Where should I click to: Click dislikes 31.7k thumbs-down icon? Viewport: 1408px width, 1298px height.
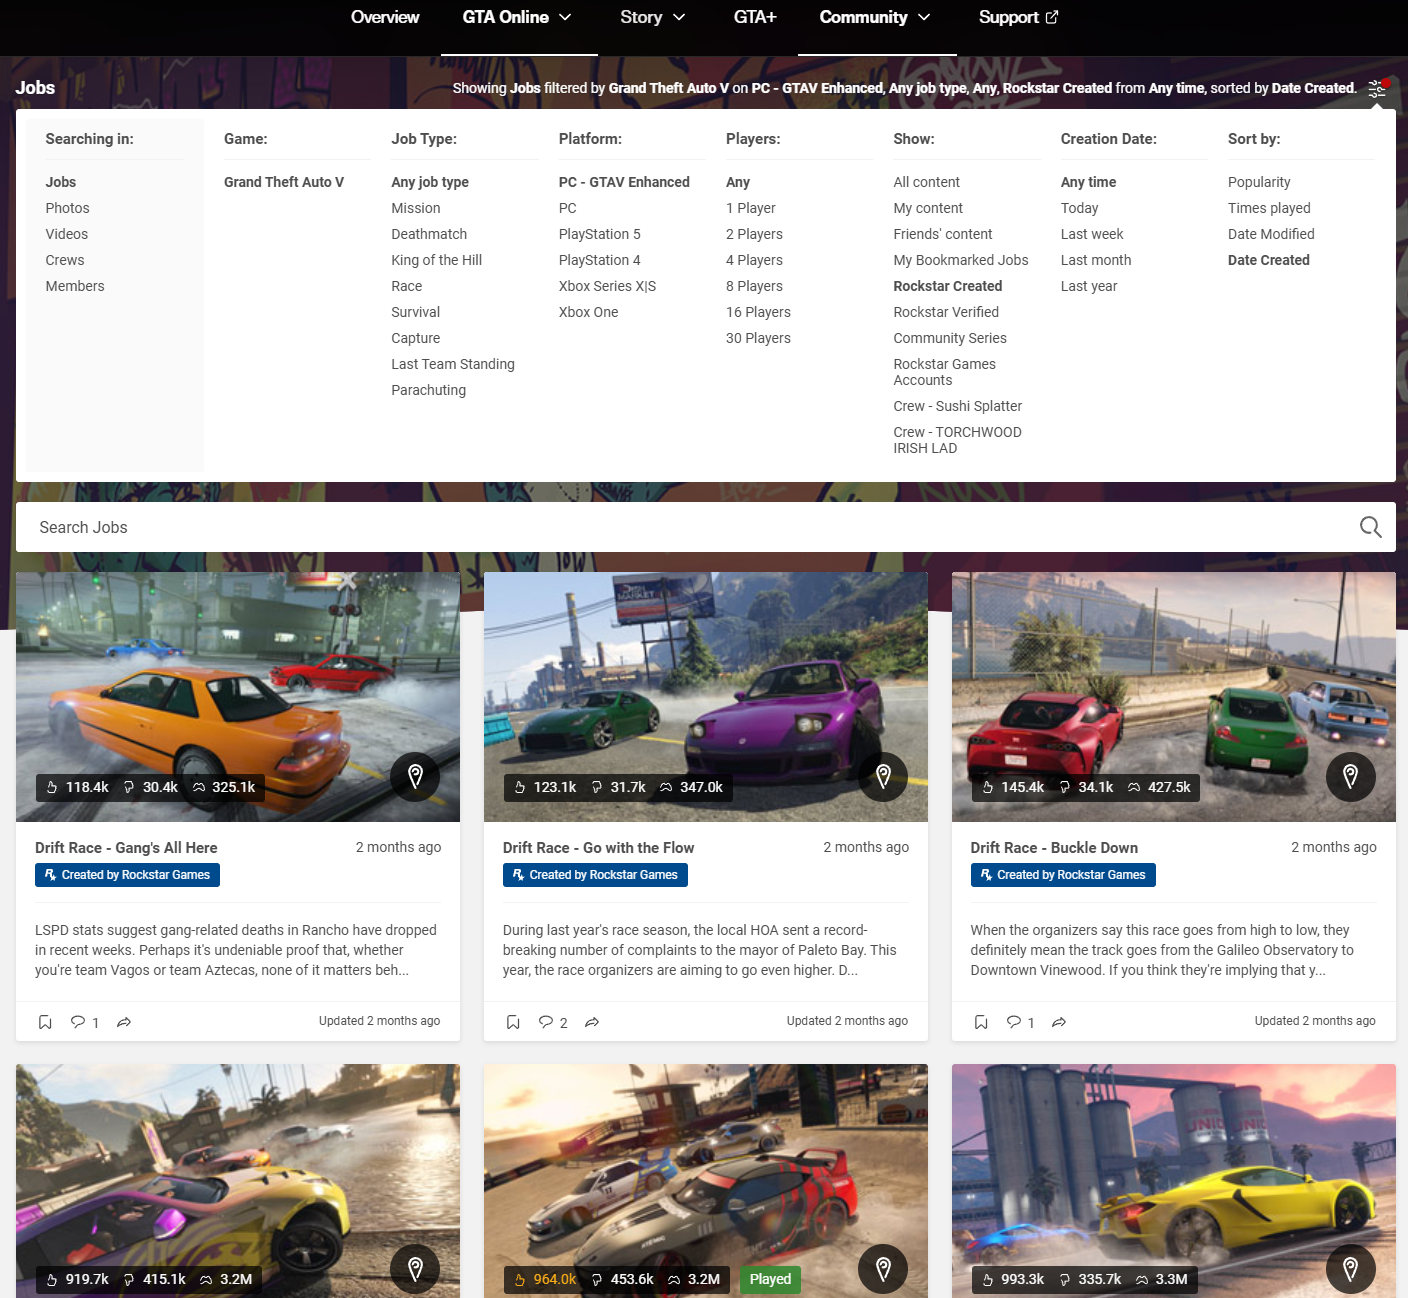[x=597, y=787]
